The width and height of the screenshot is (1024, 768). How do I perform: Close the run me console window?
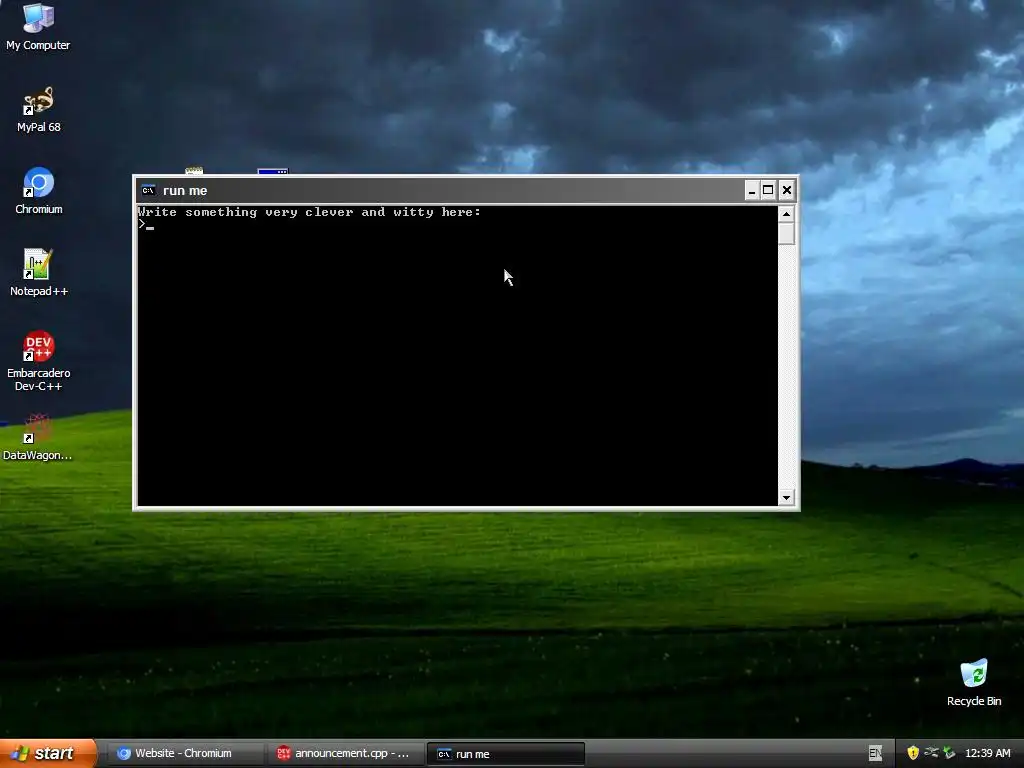[x=787, y=190]
